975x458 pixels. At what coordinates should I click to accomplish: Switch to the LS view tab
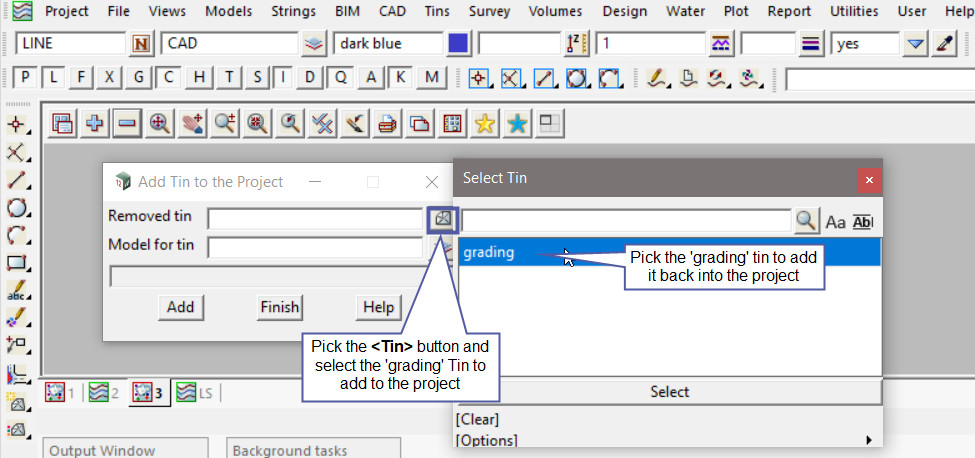(195, 393)
